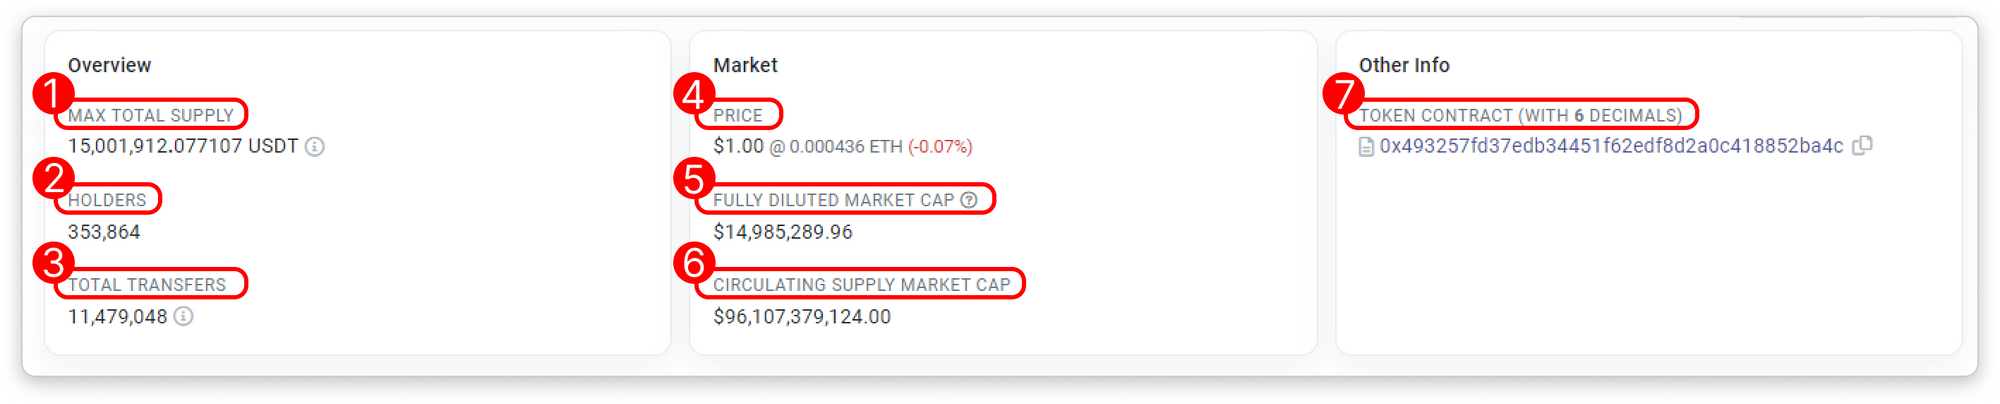Click the Holders label

pyautogui.click(x=107, y=200)
